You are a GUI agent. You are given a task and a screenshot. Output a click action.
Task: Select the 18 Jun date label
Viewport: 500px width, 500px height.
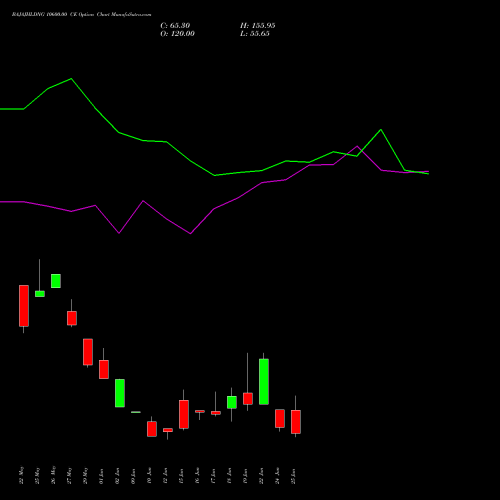(x=230, y=476)
